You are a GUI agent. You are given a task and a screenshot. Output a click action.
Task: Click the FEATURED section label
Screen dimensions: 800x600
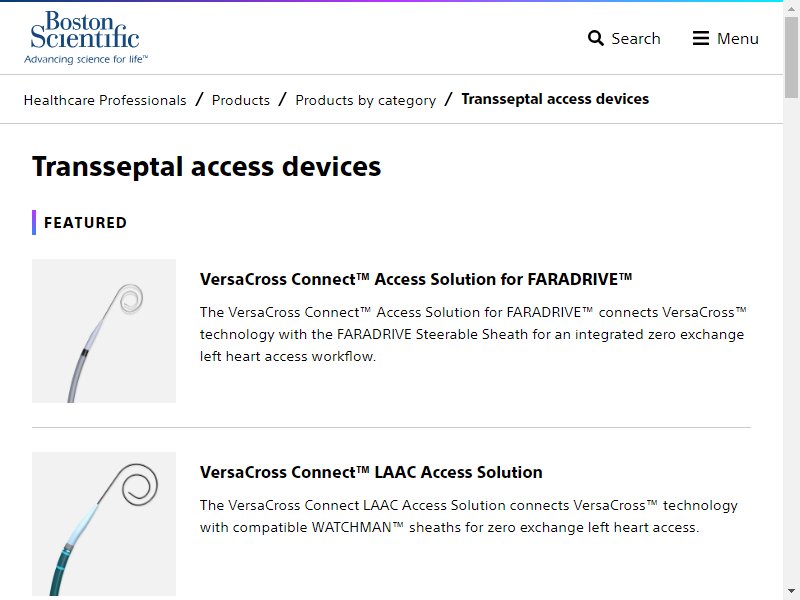point(85,222)
